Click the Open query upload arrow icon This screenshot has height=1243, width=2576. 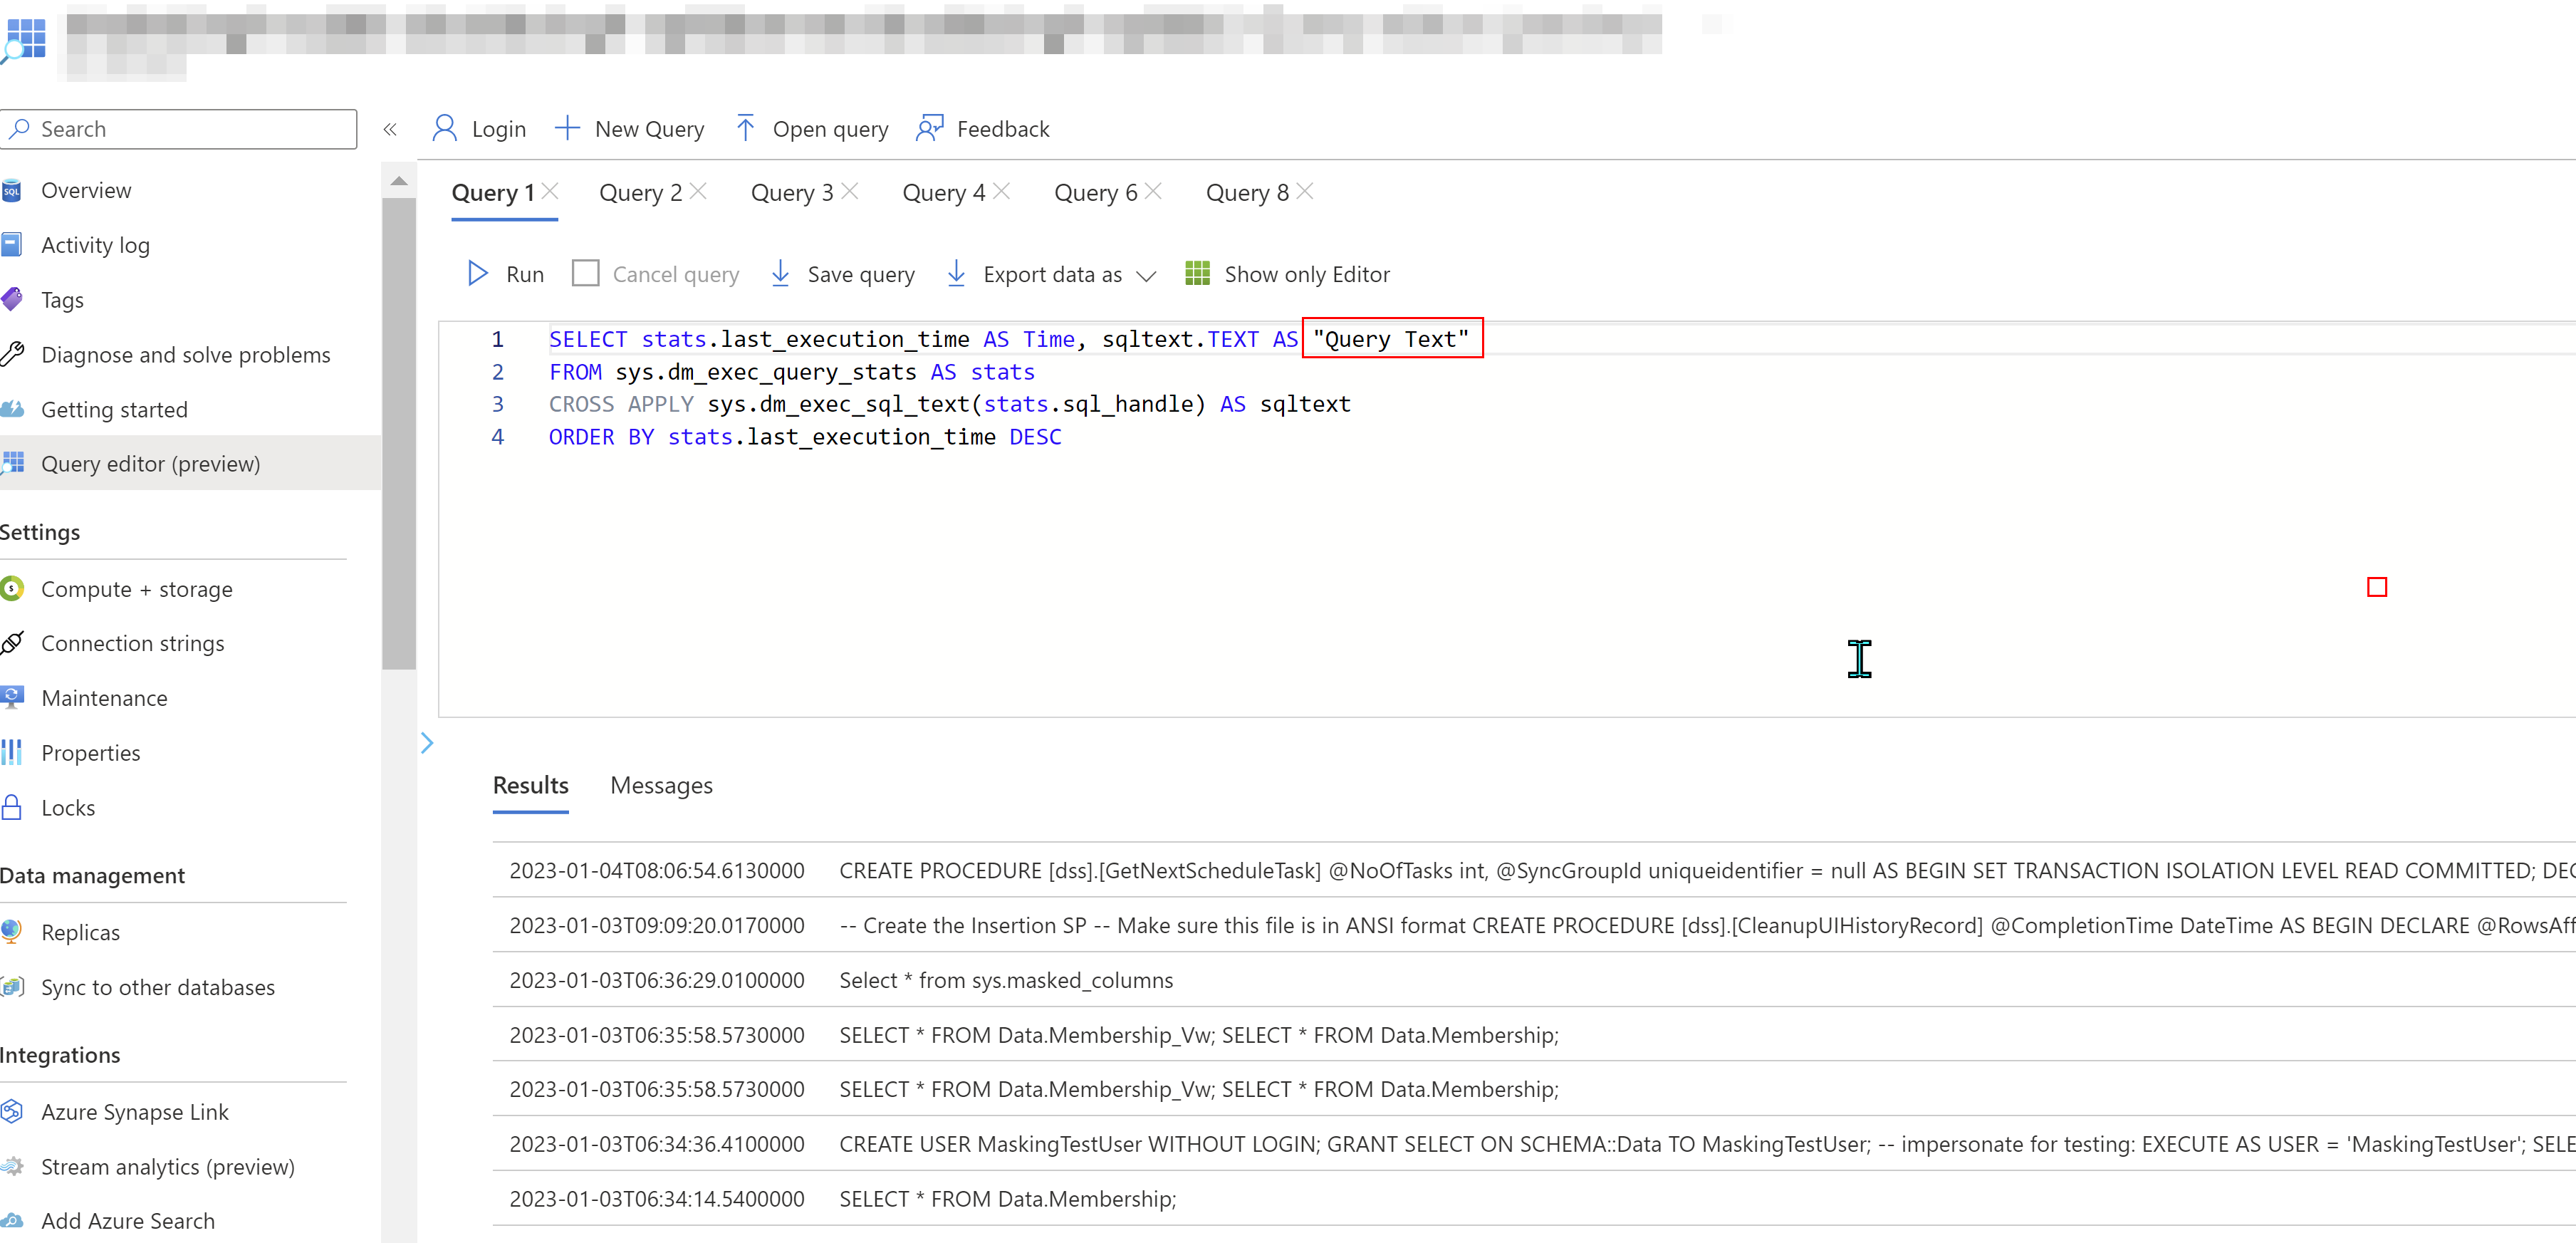point(745,128)
